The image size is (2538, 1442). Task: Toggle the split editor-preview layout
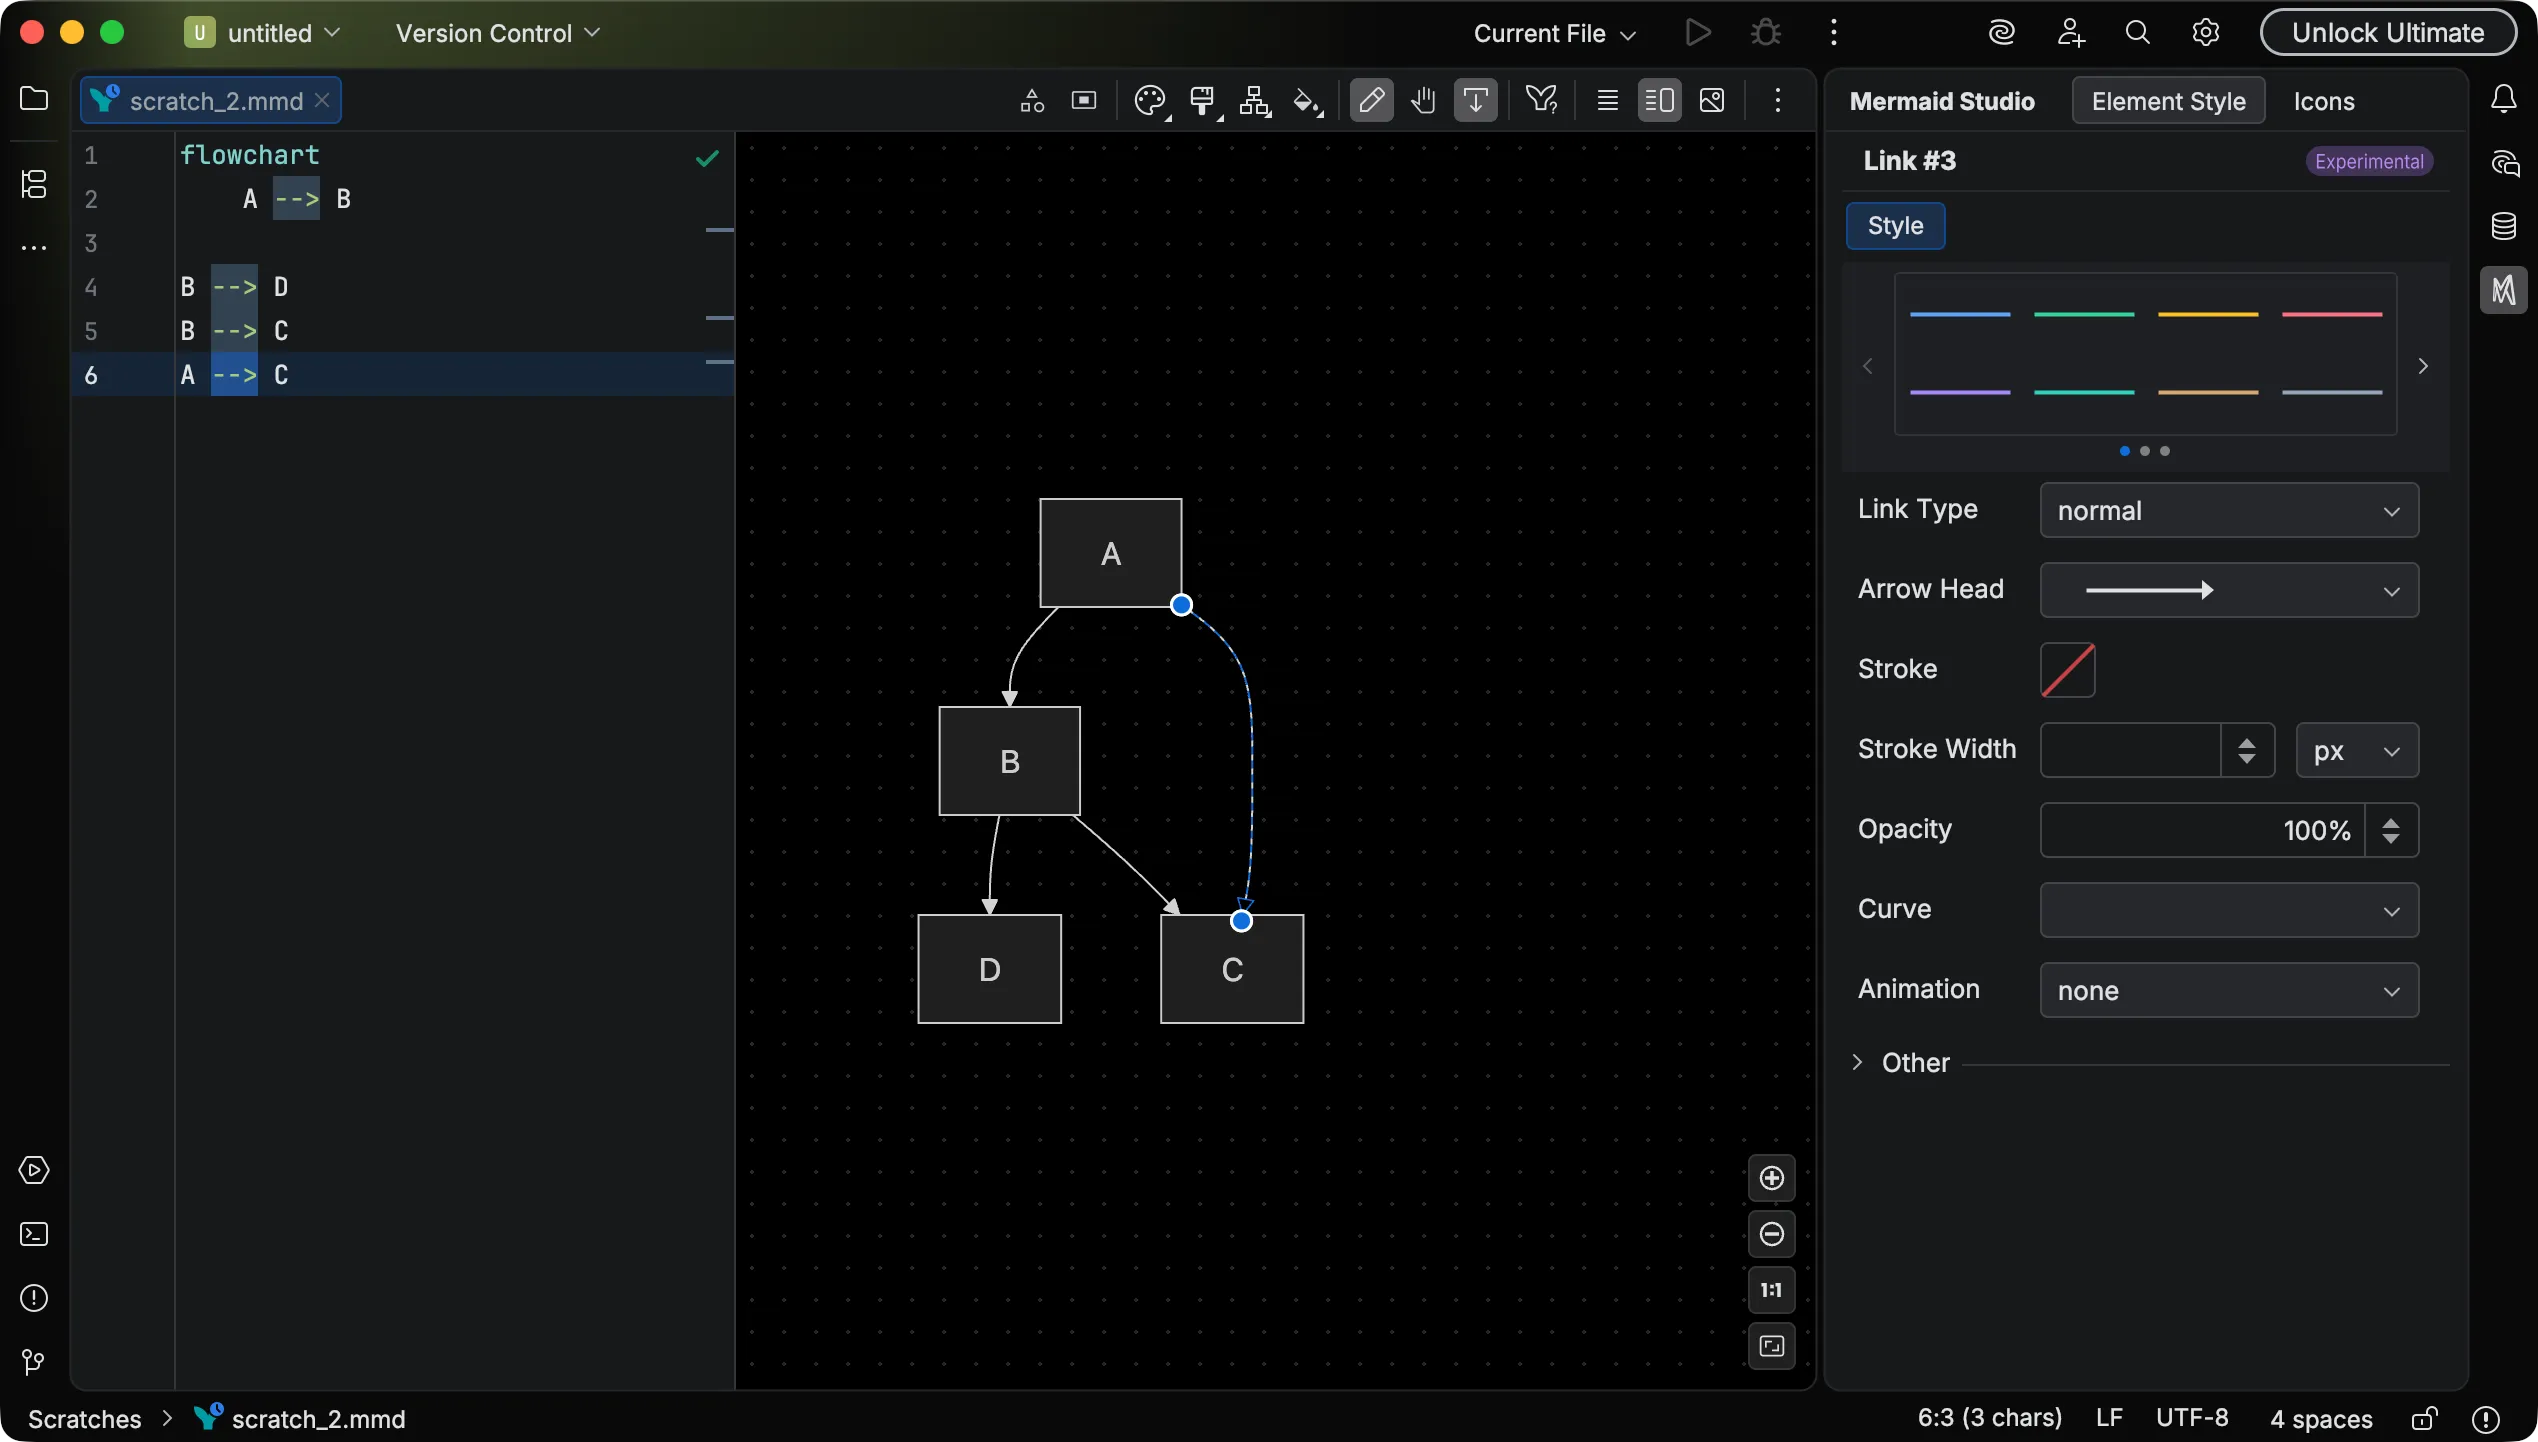1659,100
